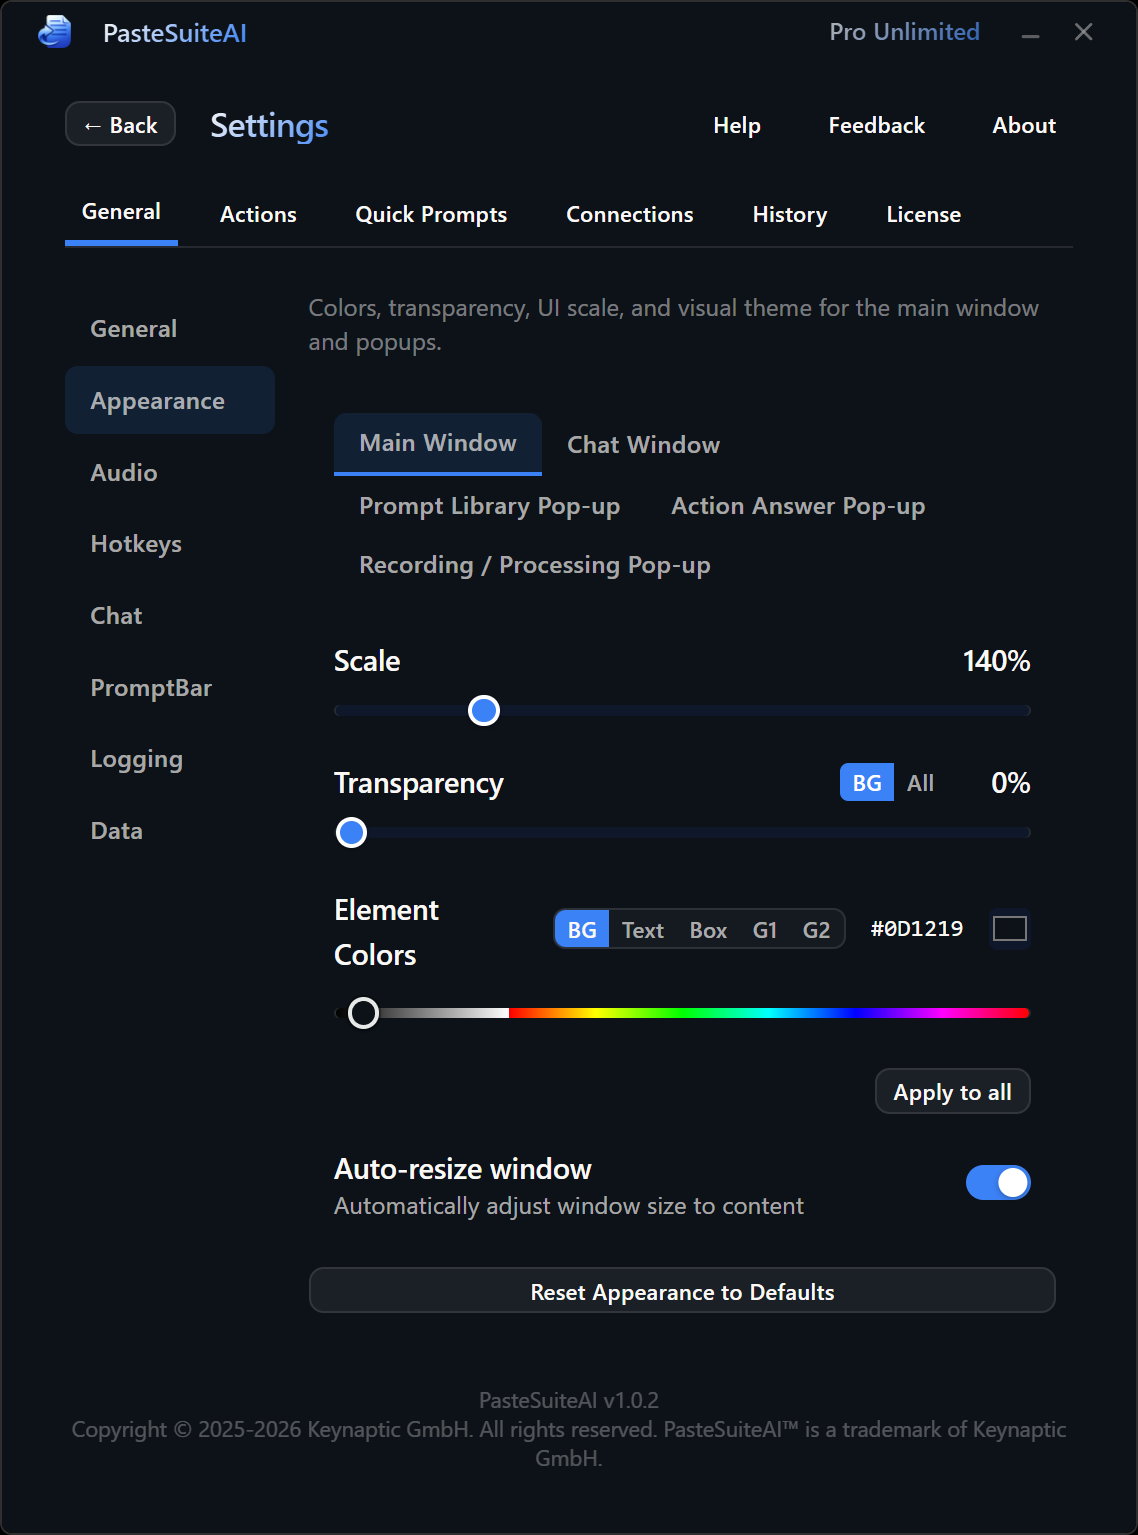
Task: Select the Main Window sub-tab
Action: click(438, 443)
